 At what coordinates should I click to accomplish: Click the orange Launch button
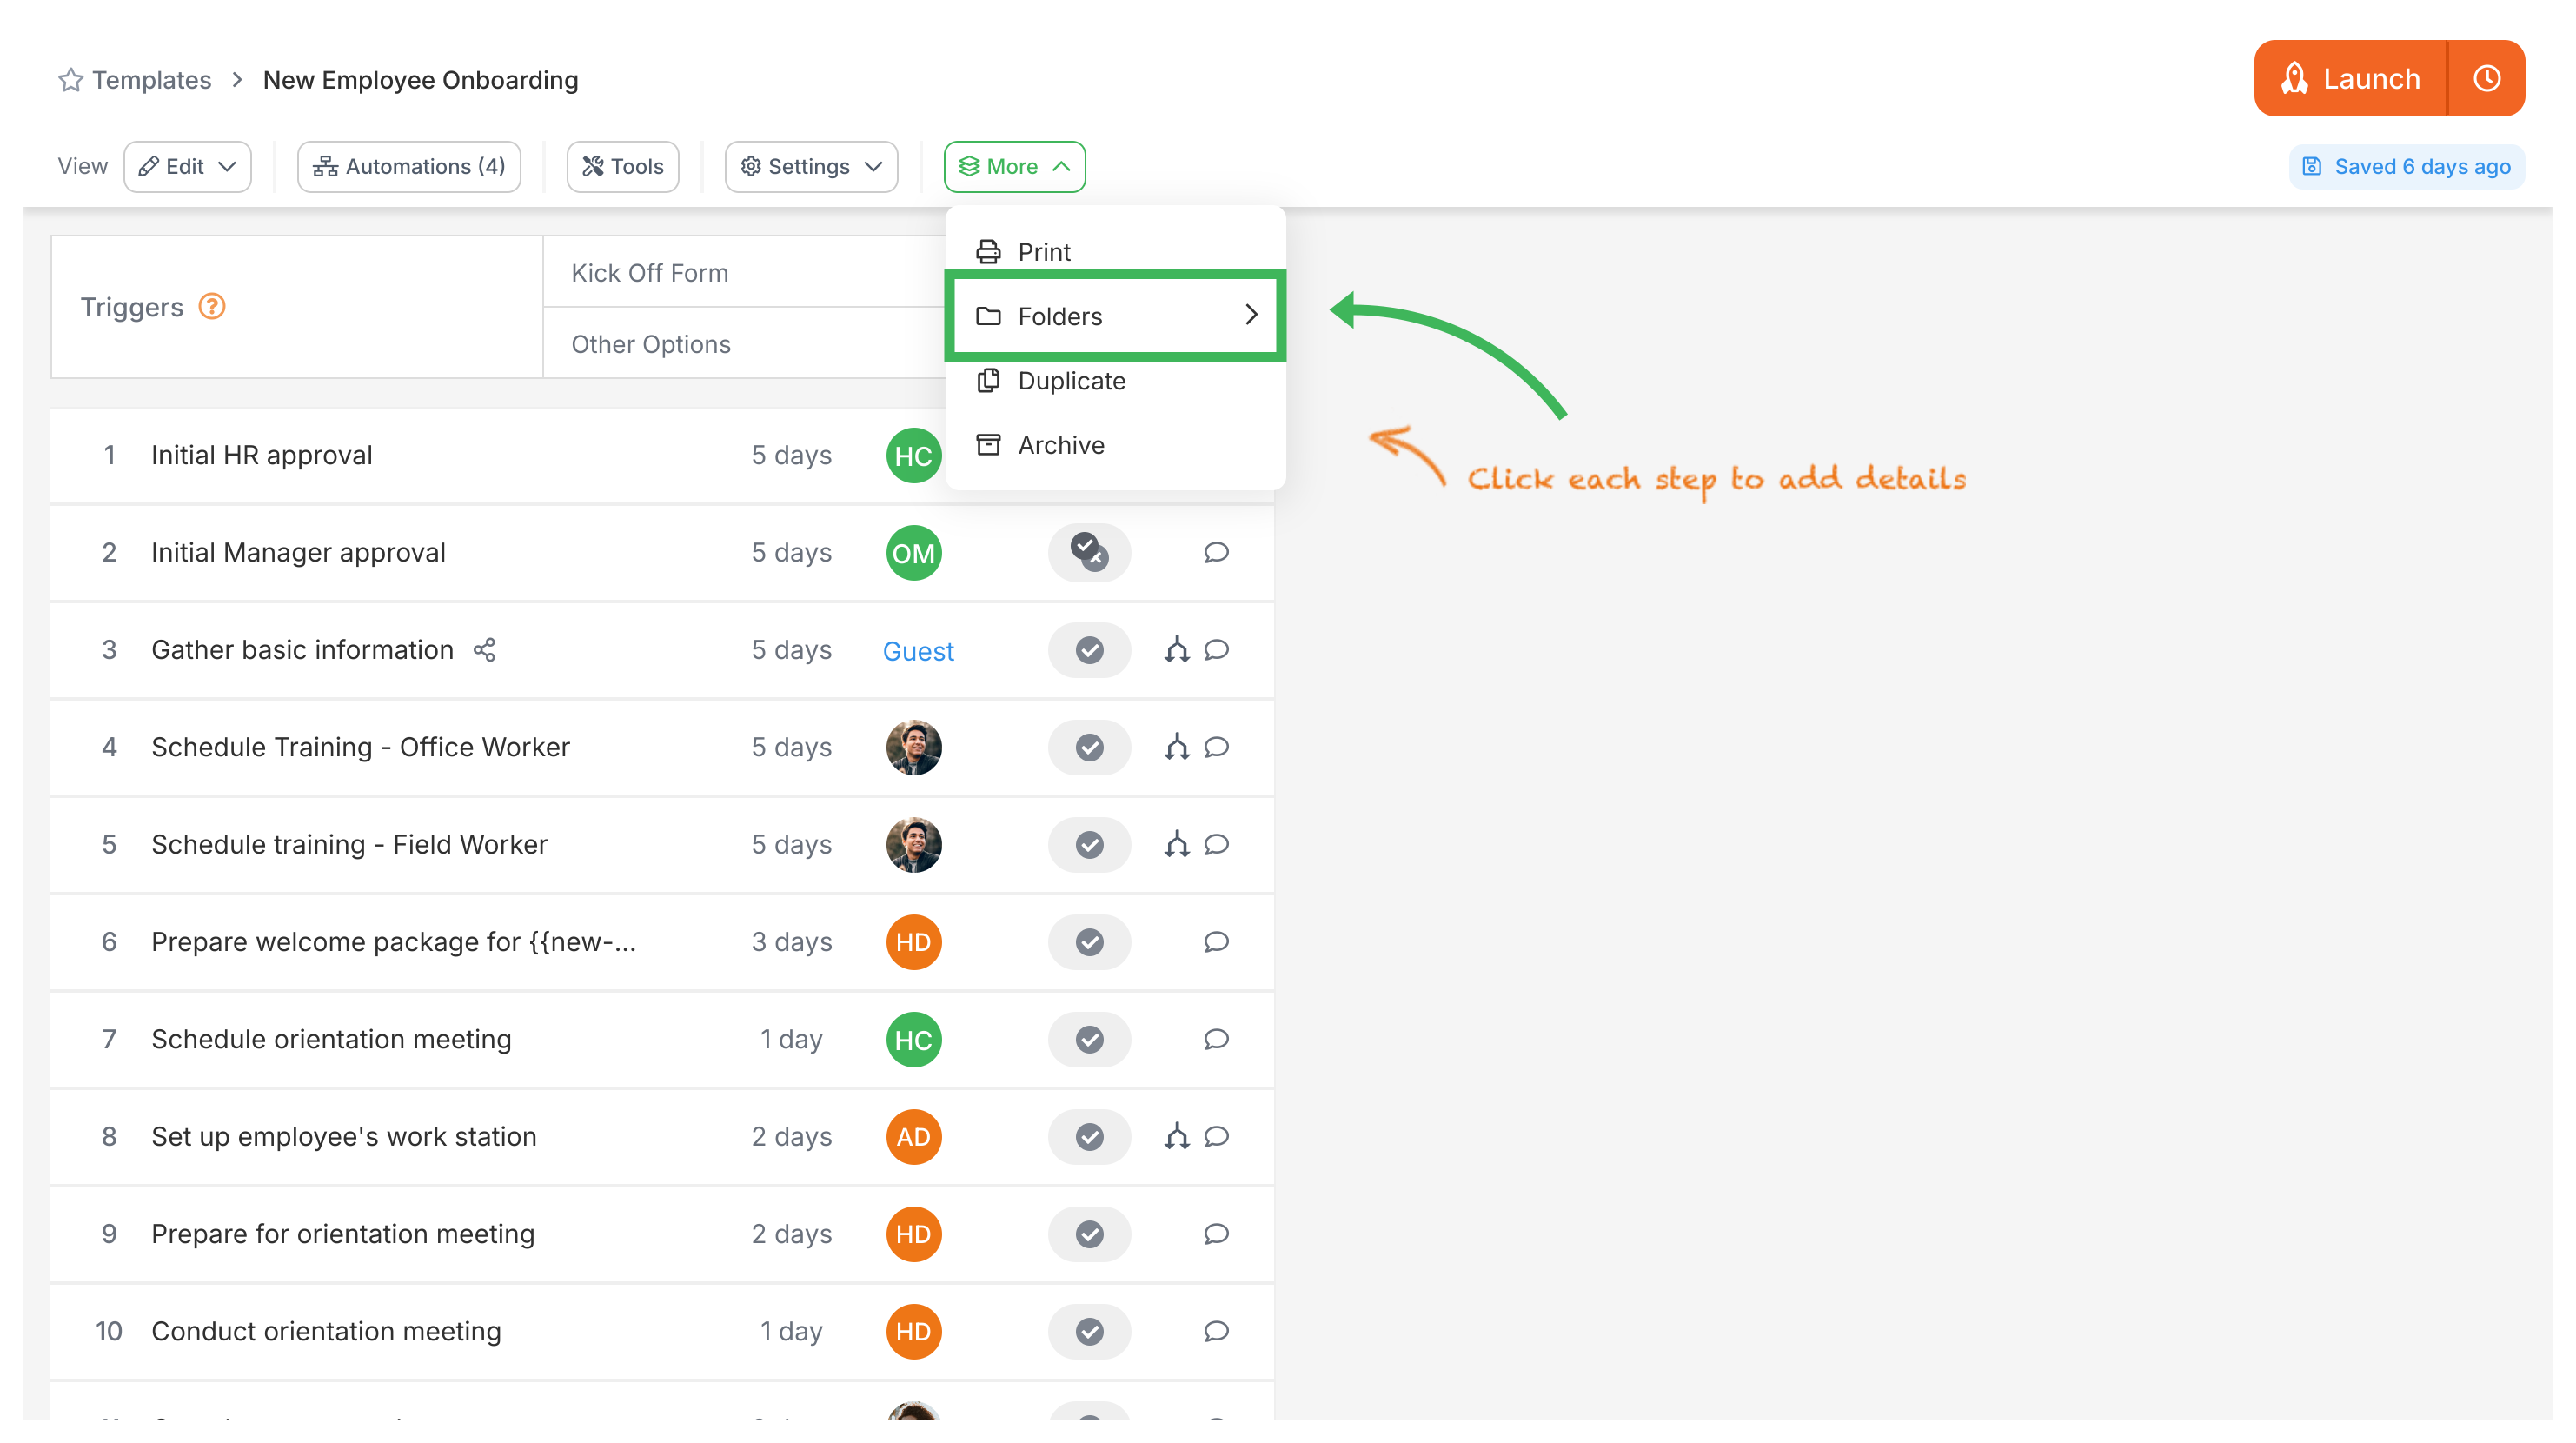[x=2350, y=78]
